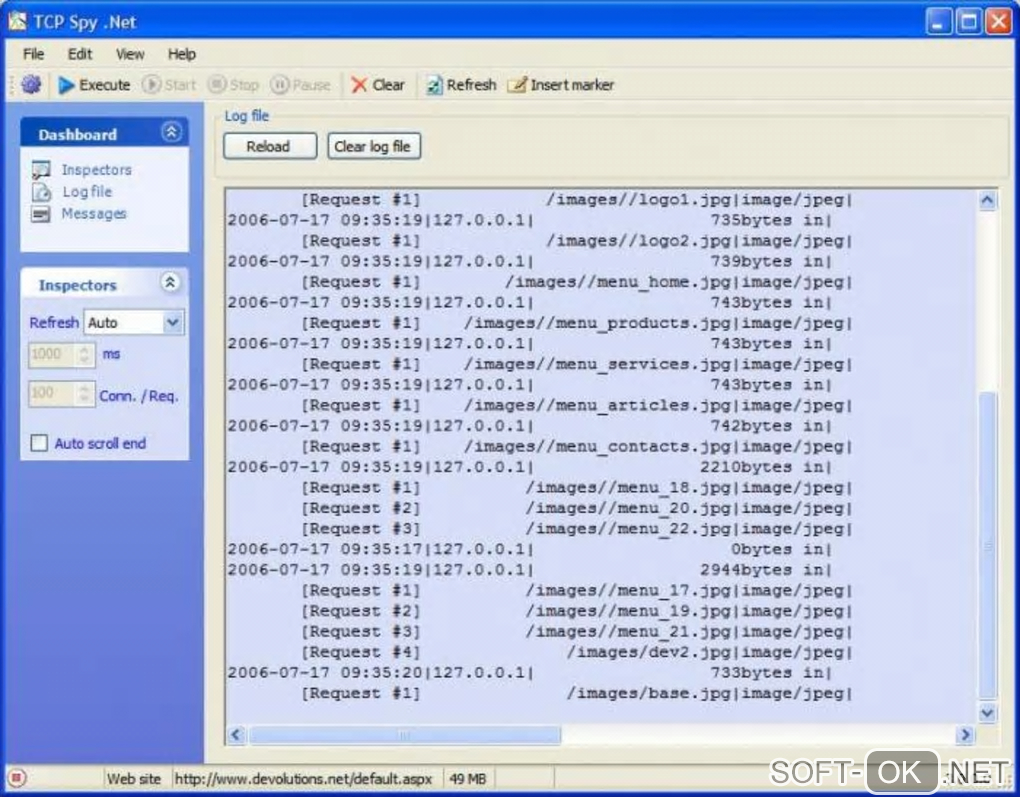Click the log scroll down arrow
The width and height of the screenshot is (1020, 797).
click(x=987, y=712)
